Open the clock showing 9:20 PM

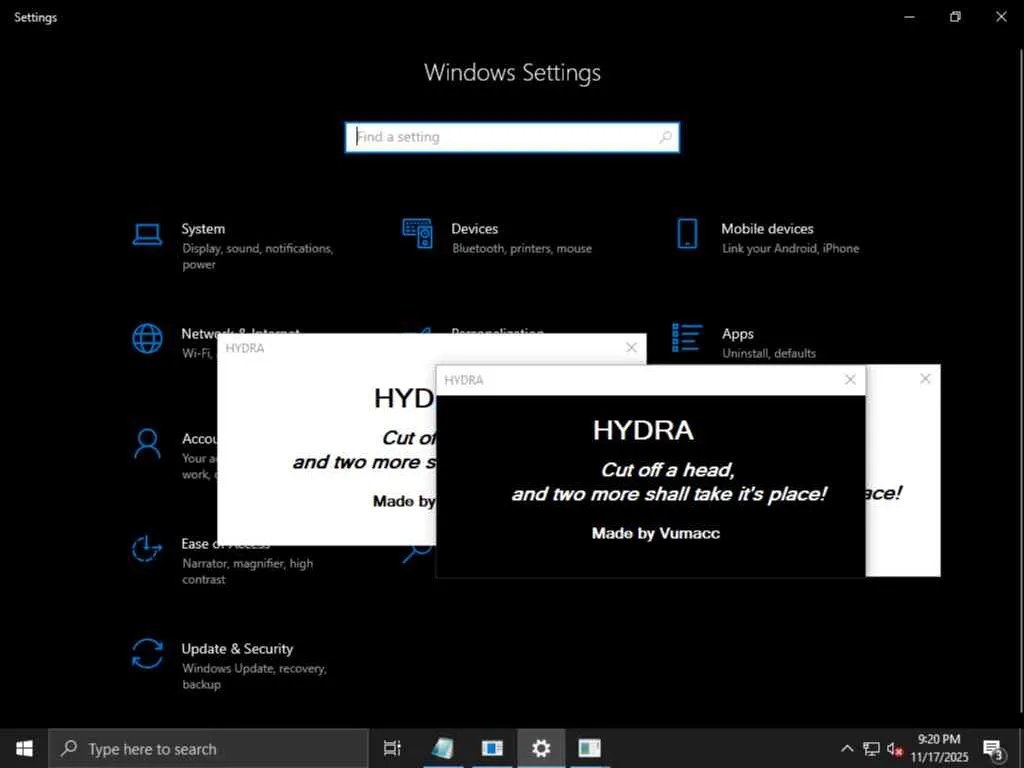coord(939,748)
